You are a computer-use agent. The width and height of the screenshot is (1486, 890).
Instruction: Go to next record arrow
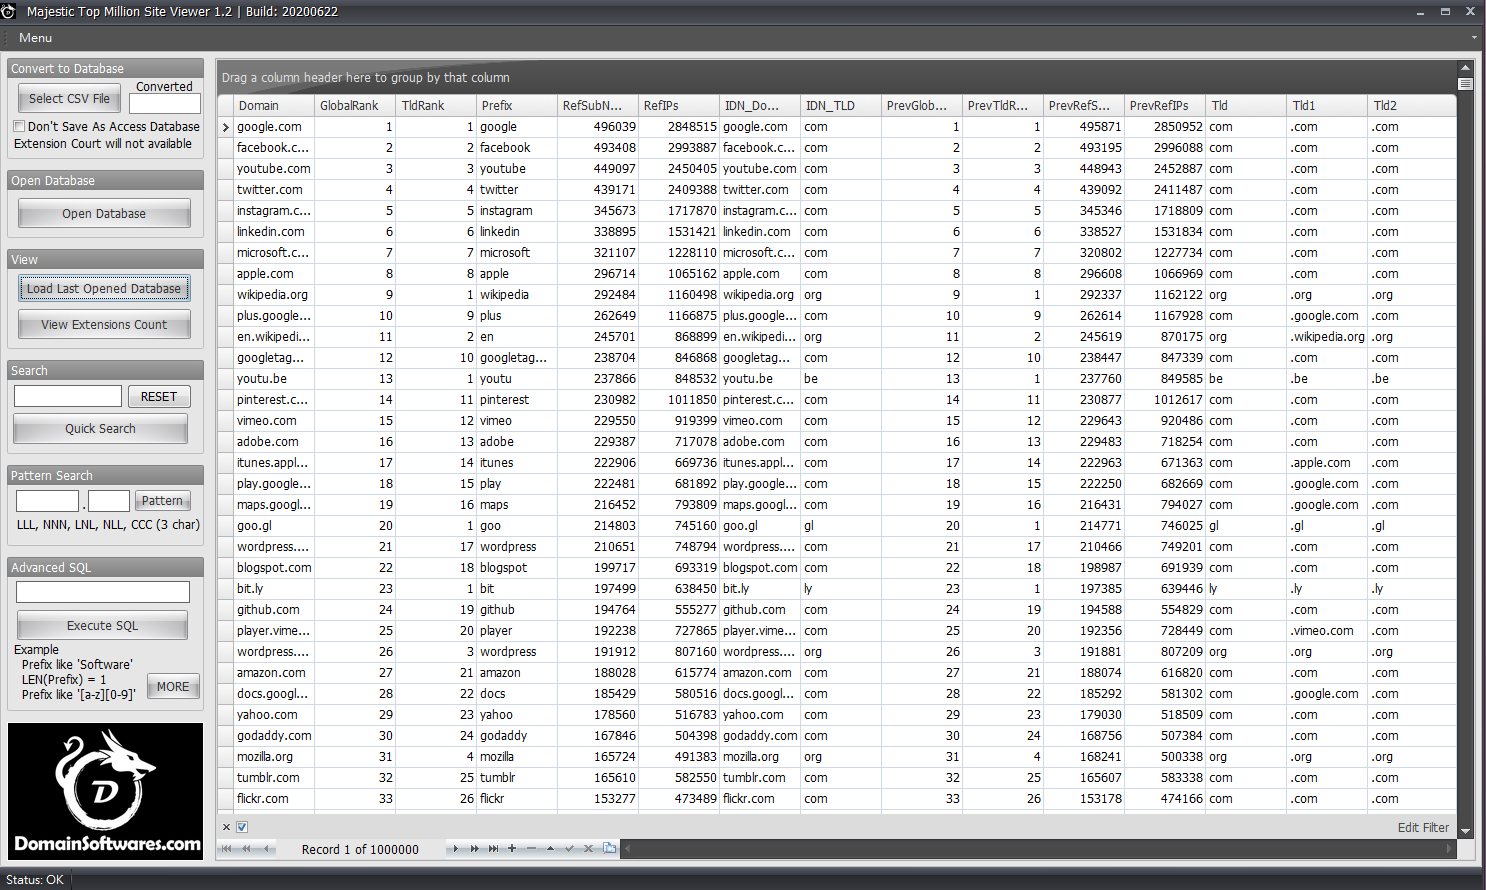[455, 849]
